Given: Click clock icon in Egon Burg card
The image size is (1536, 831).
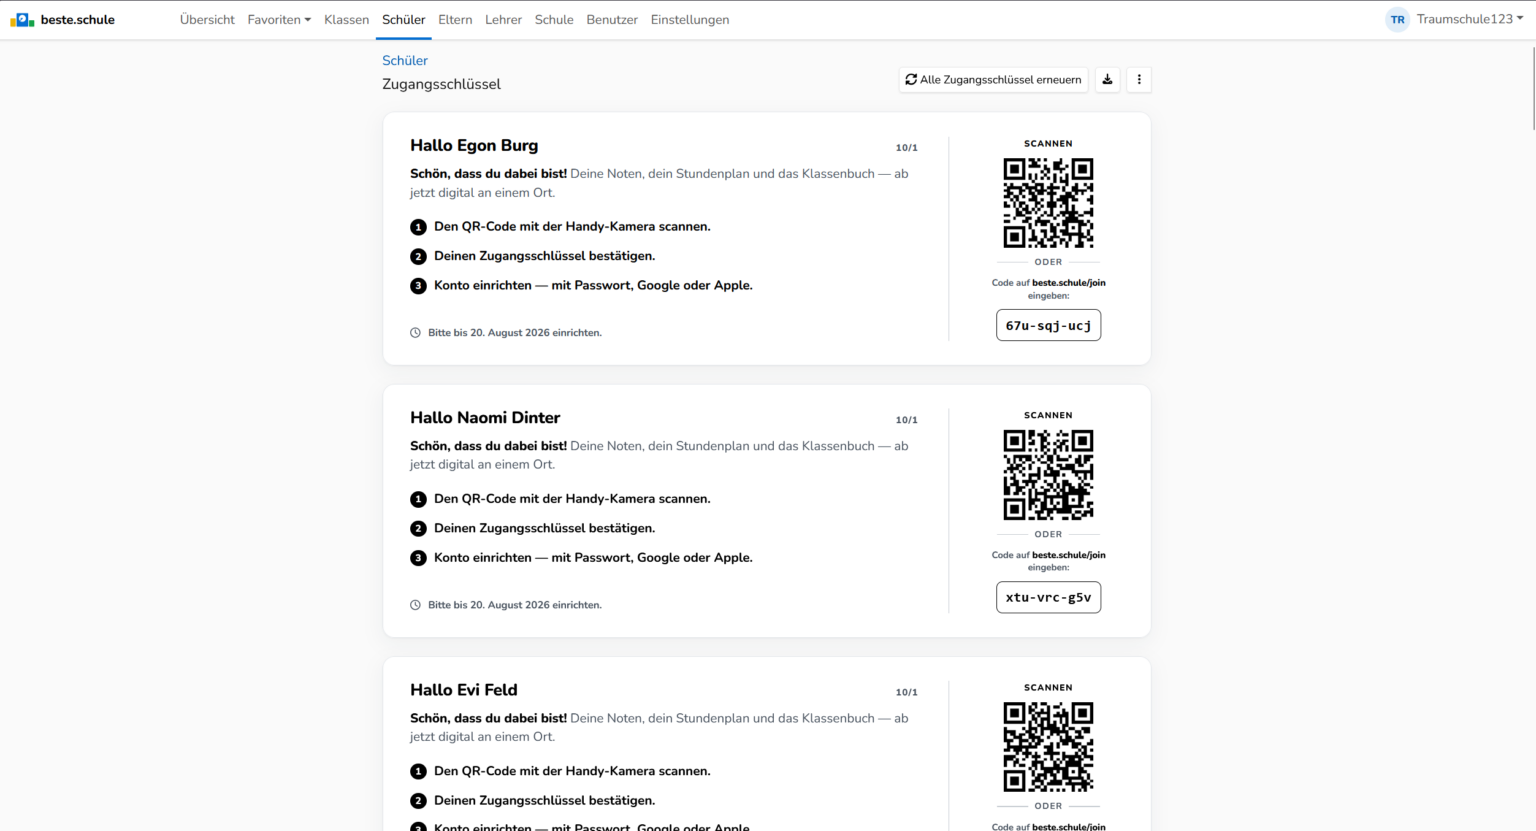Looking at the screenshot, I should pyautogui.click(x=415, y=333).
